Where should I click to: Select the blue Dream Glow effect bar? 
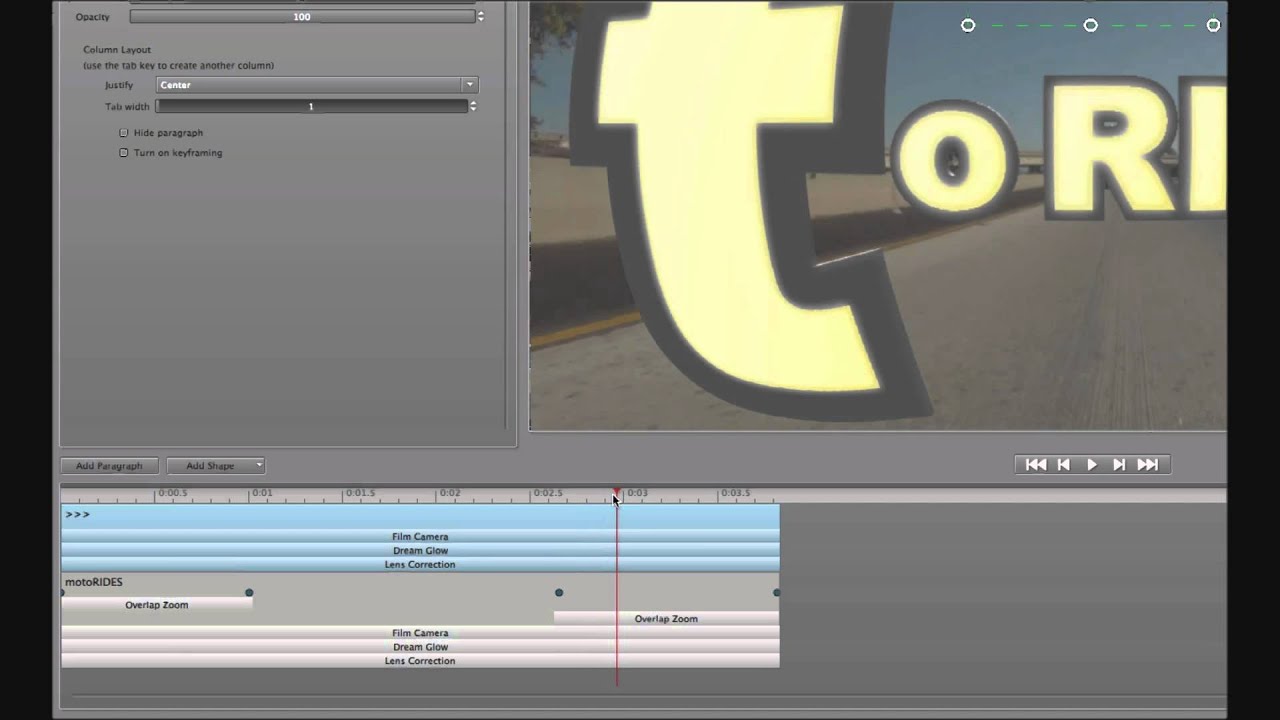(420, 550)
